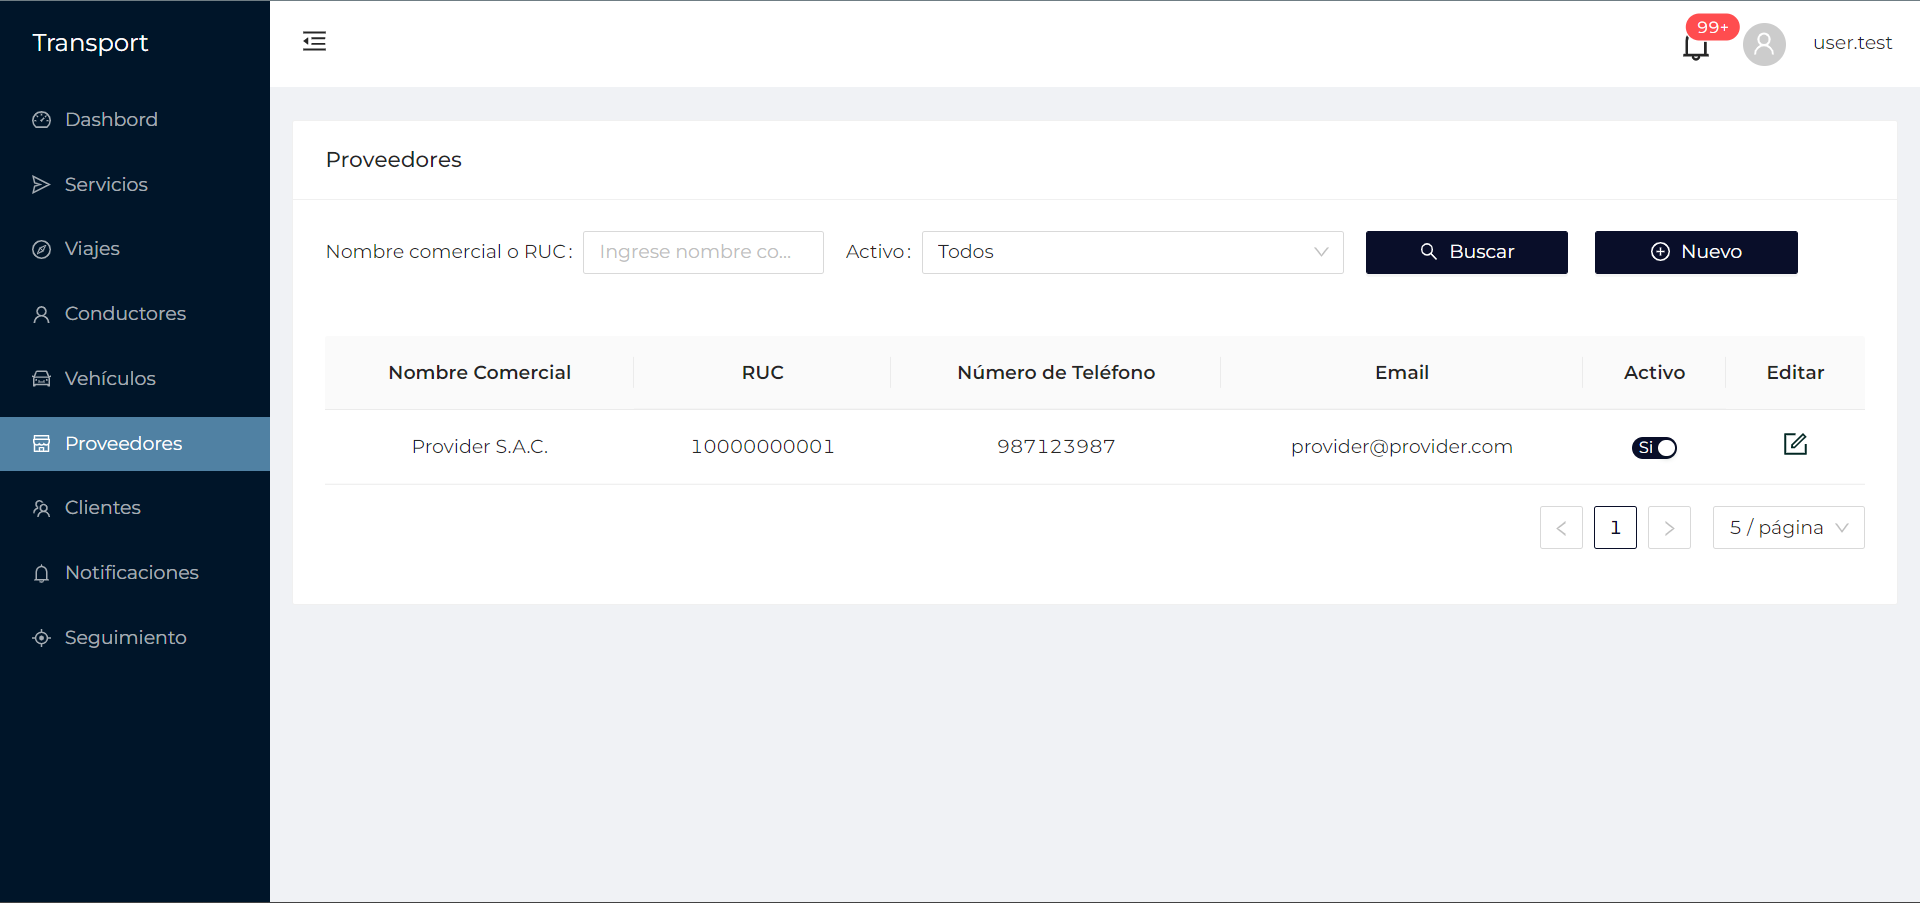This screenshot has width=1920, height=903.
Task: Select Vehículos in the sidebar
Action: click(135, 378)
